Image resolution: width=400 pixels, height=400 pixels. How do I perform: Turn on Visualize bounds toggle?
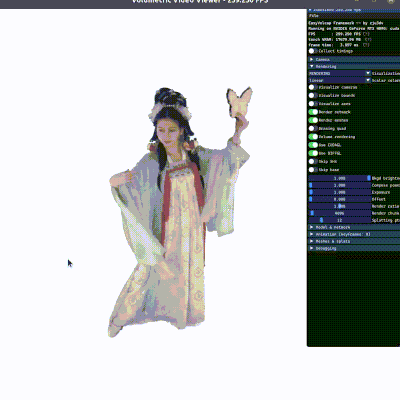pyautogui.click(x=313, y=95)
